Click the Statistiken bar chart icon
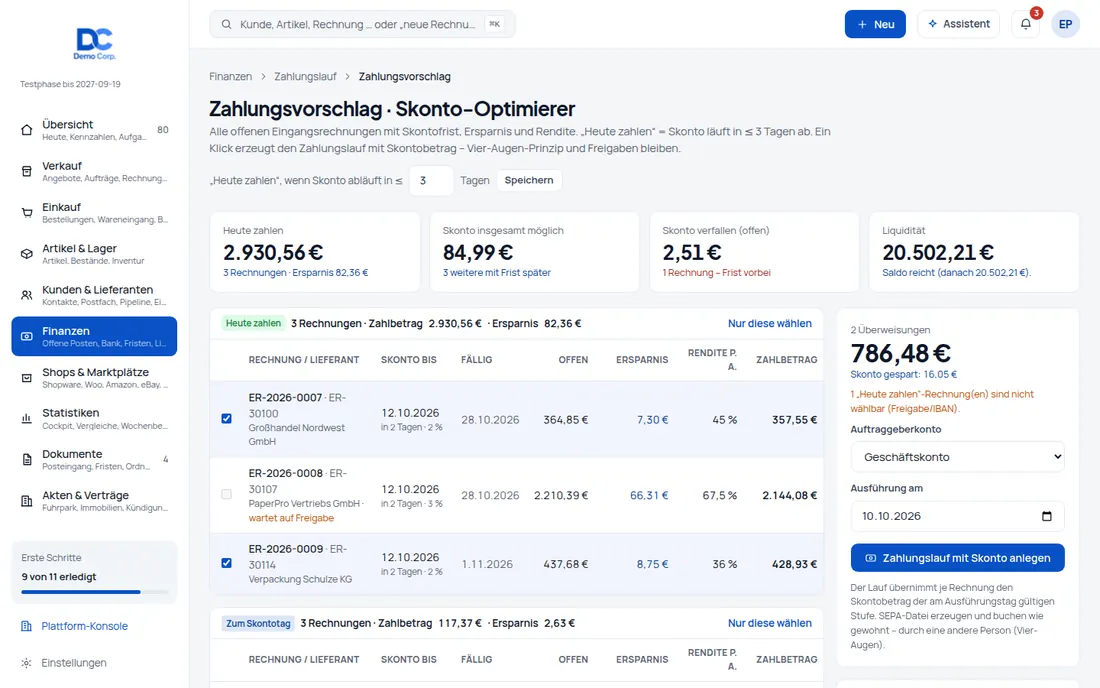The image size is (1100, 688). (27, 419)
